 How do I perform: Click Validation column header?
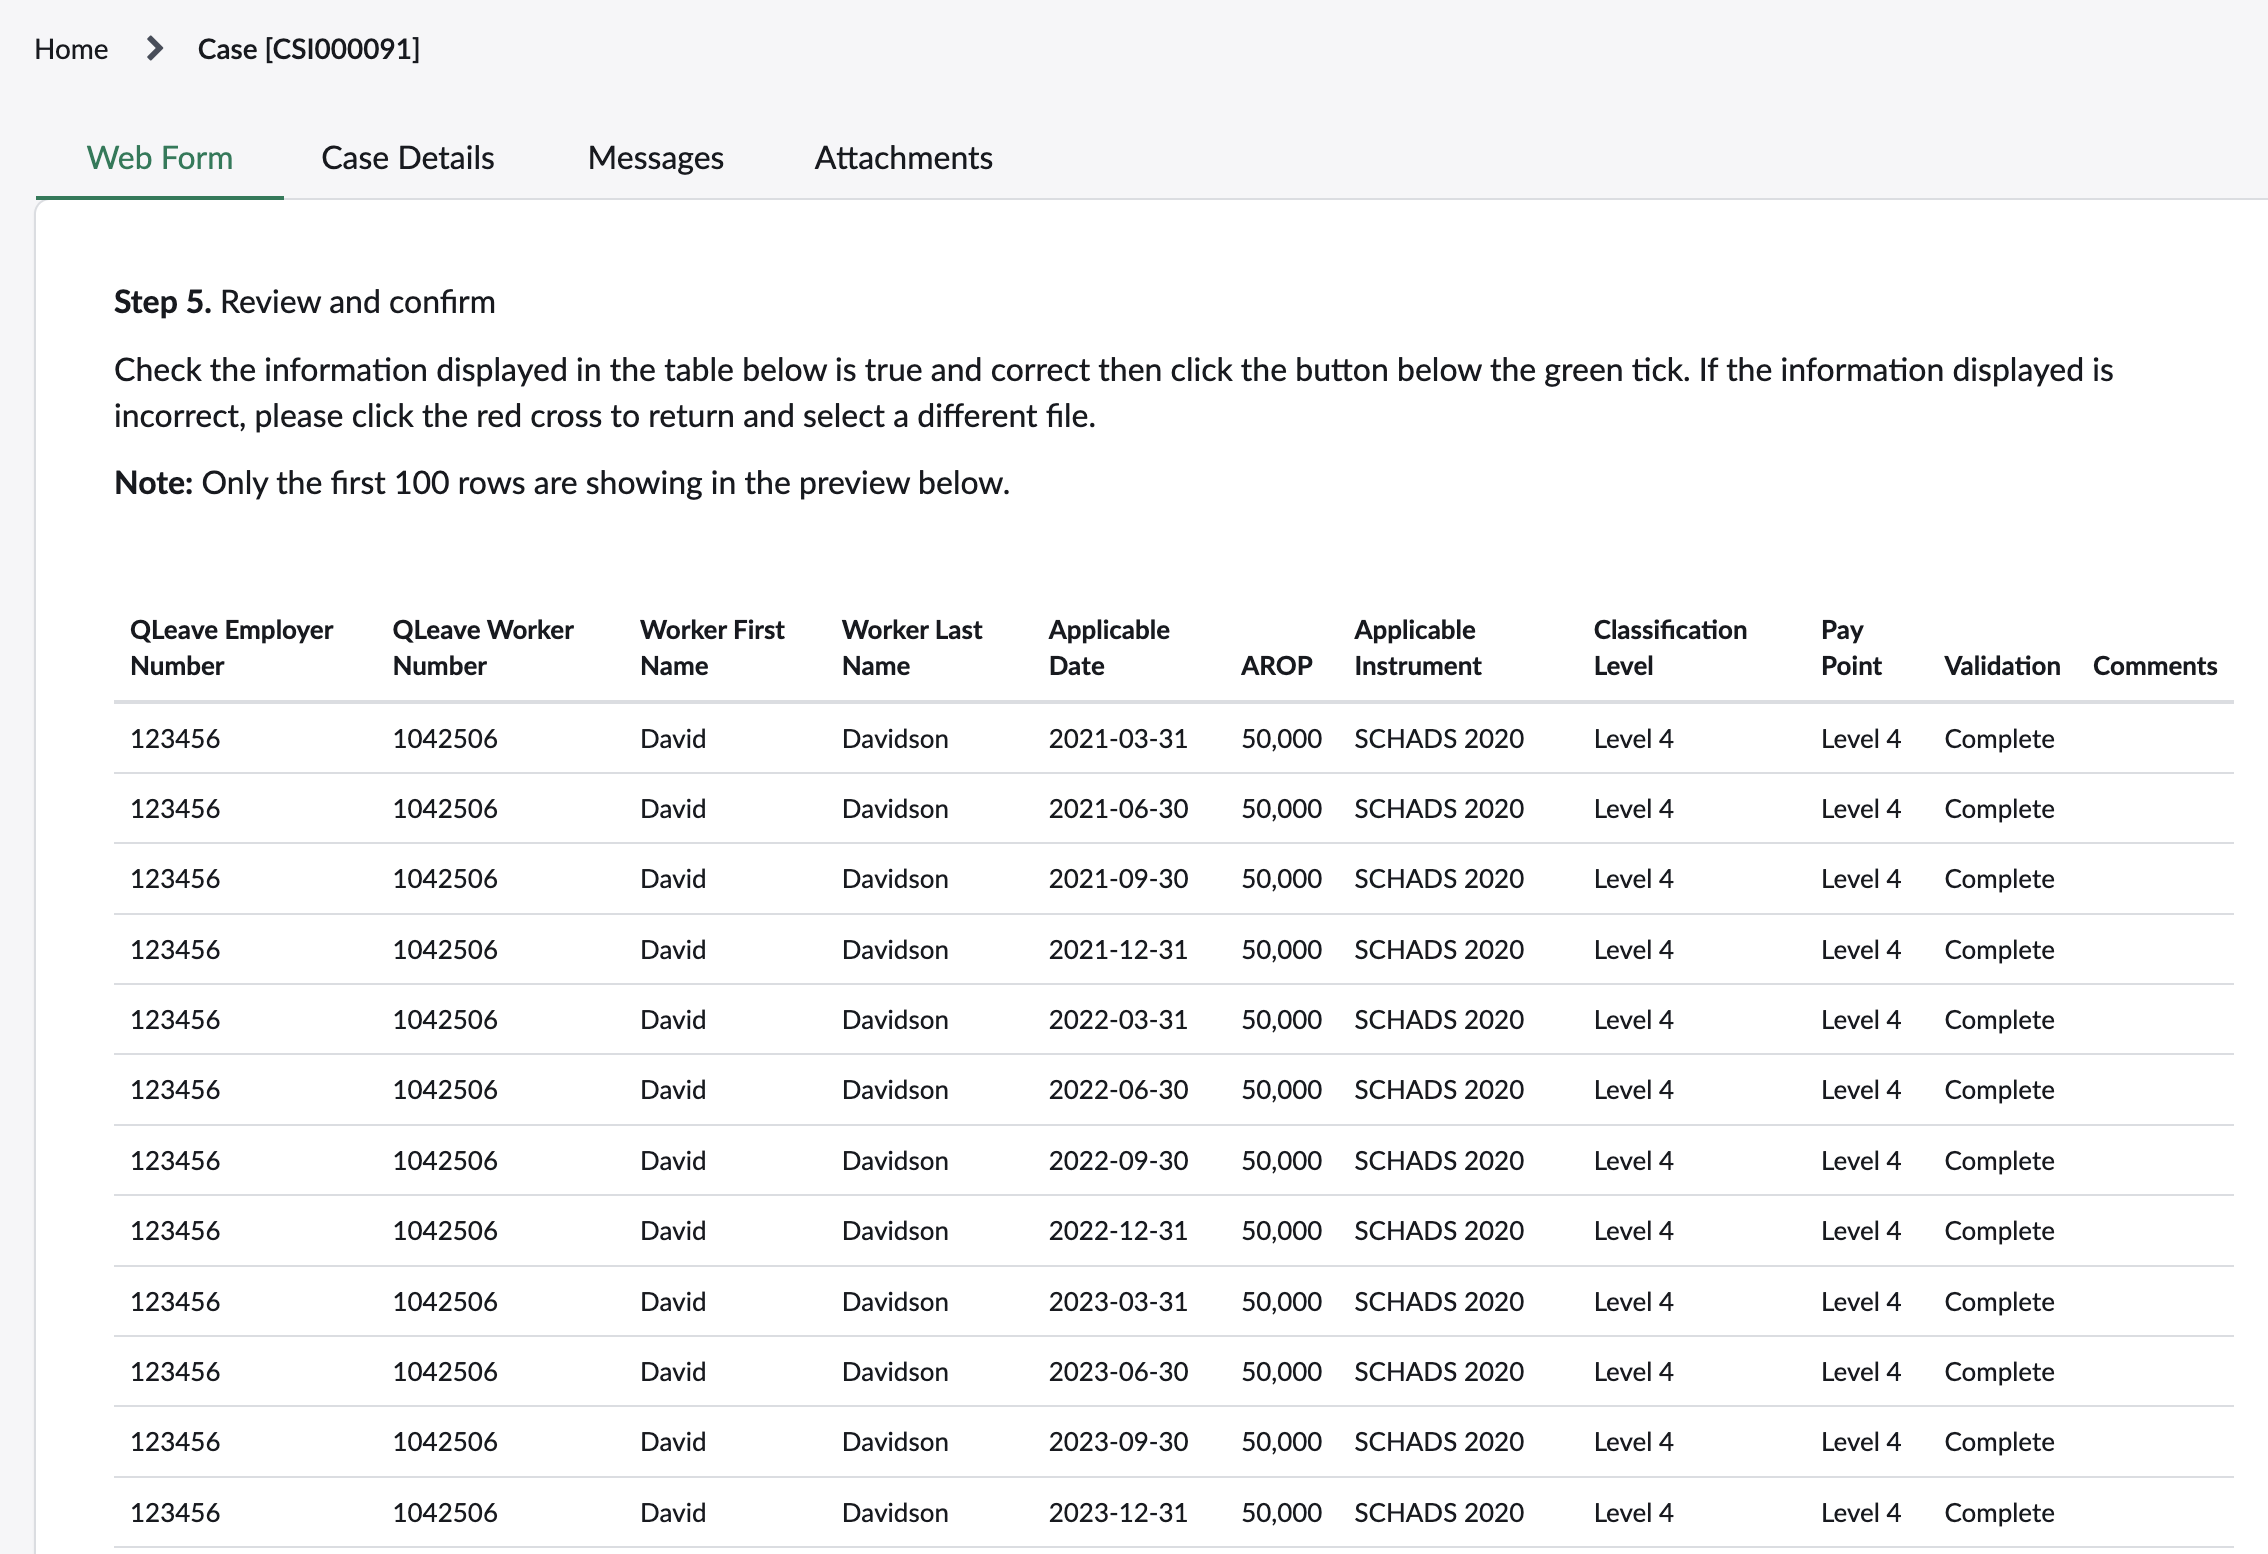[x=2002, y=665]
